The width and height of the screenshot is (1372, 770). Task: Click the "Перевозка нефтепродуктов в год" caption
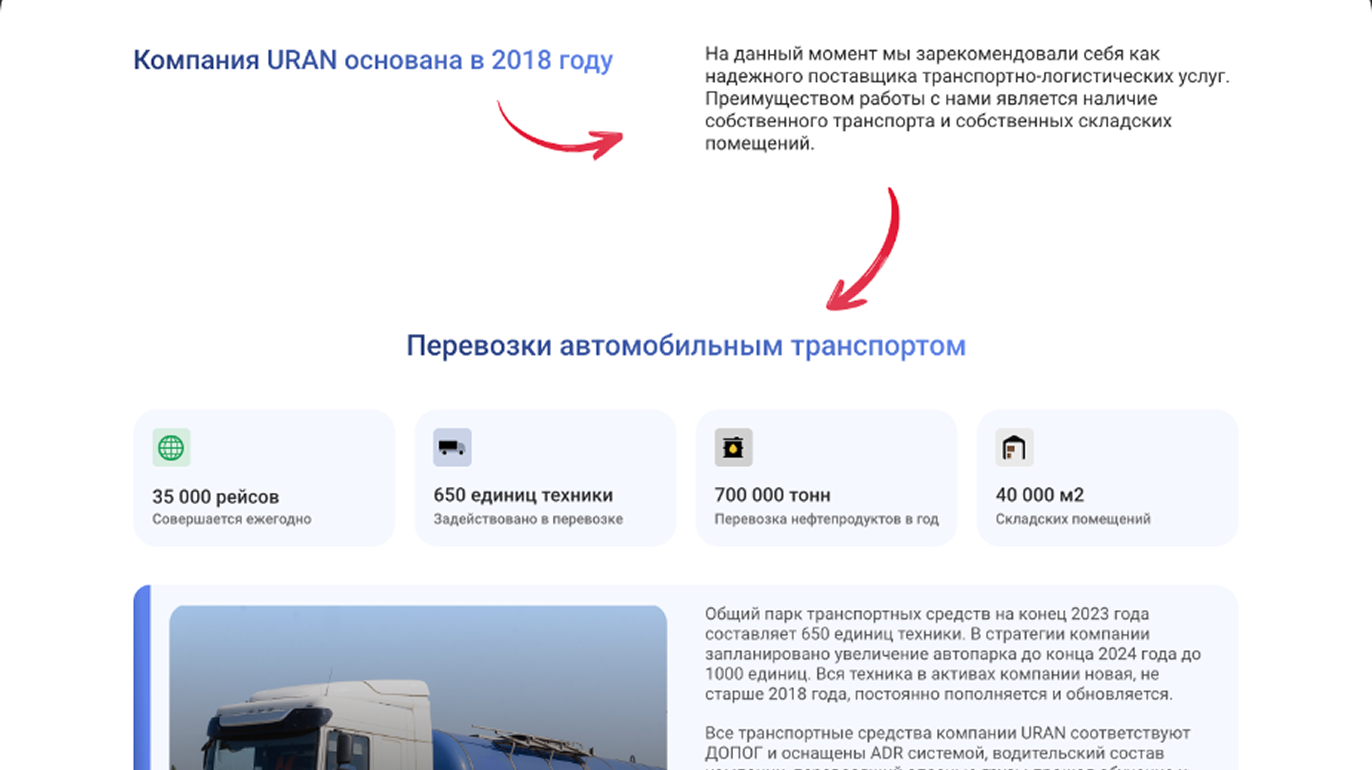click(x=826, y=519)
